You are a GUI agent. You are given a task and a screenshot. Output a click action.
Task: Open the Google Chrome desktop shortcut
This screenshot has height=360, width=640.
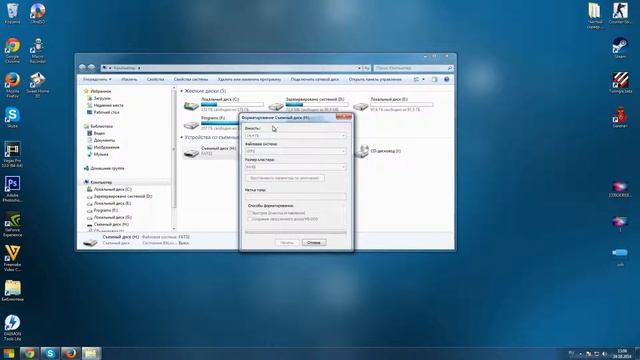12,50
